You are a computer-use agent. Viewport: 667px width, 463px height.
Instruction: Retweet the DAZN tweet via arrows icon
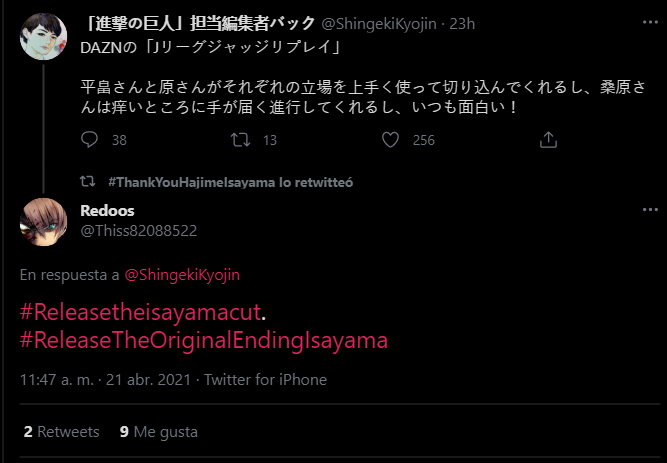tap(239, 140)
